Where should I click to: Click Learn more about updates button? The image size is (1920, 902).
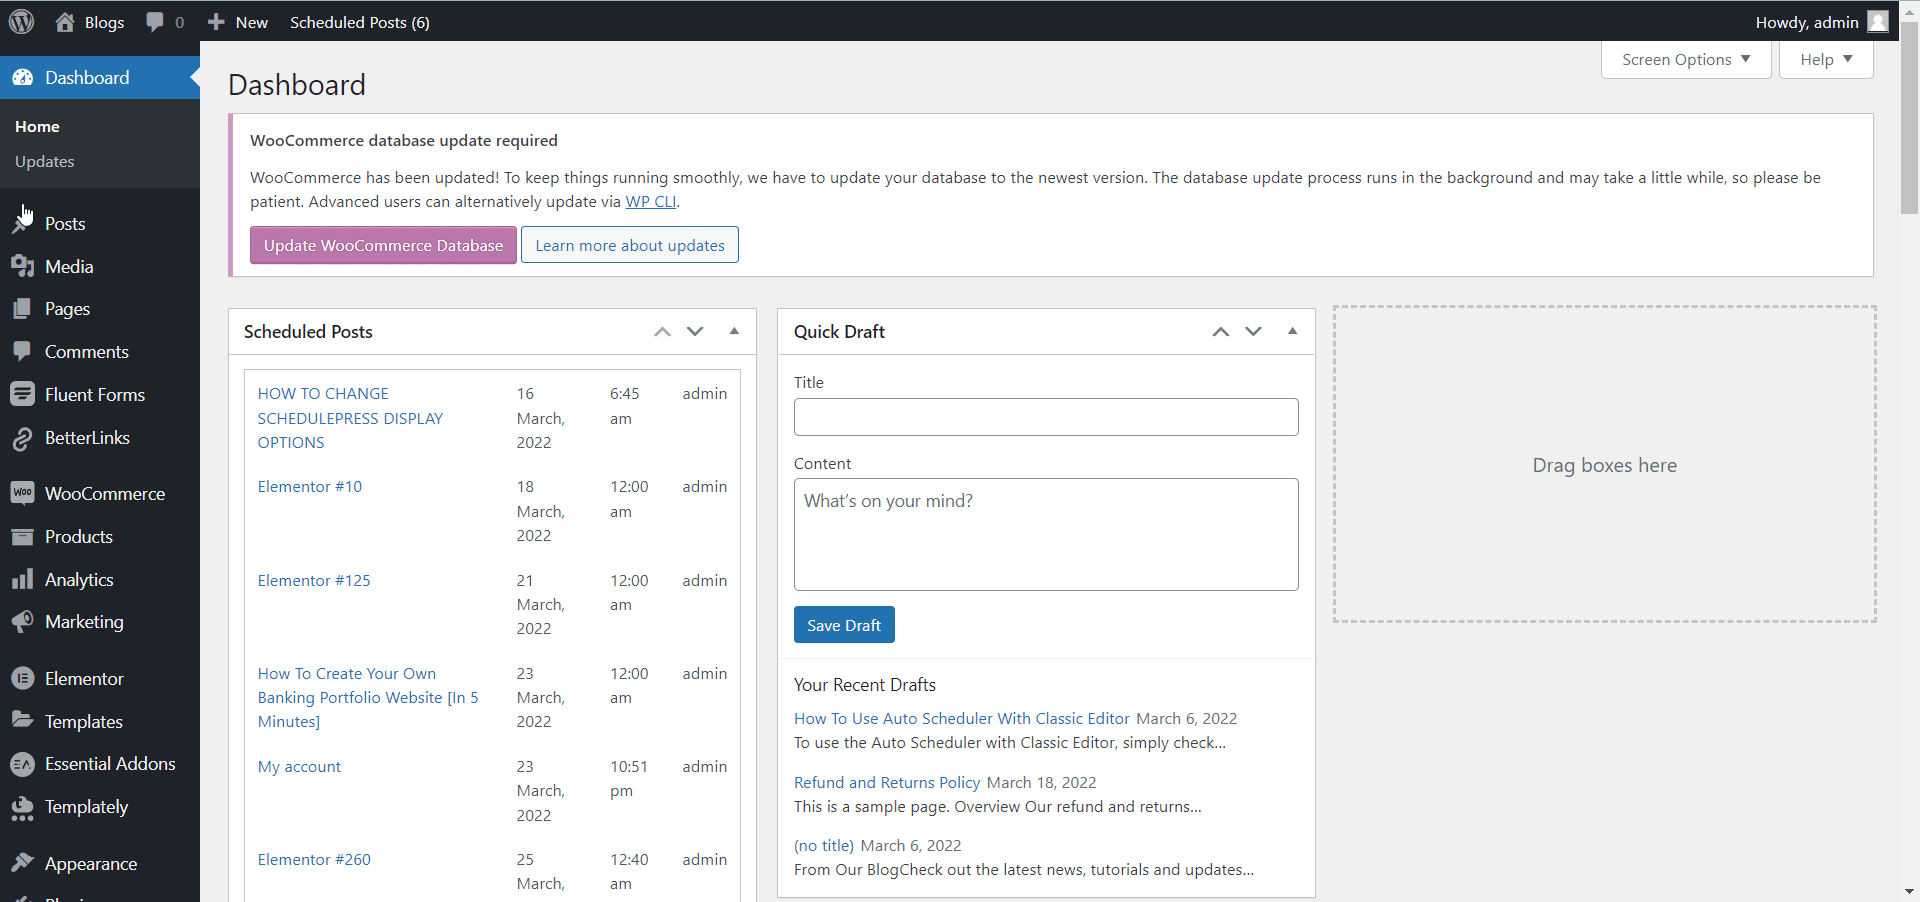[x=630, y=245]
